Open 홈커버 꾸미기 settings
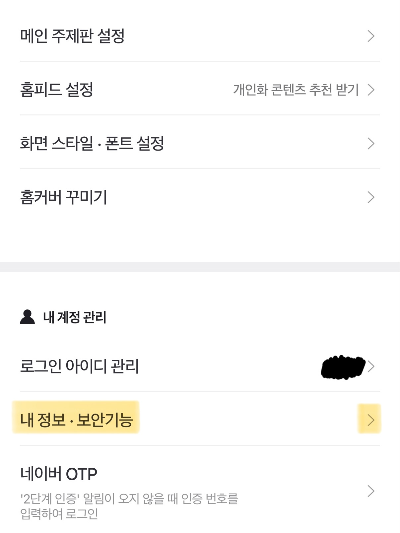The width and height of the screenshot is (400, 533). [200, 197]
